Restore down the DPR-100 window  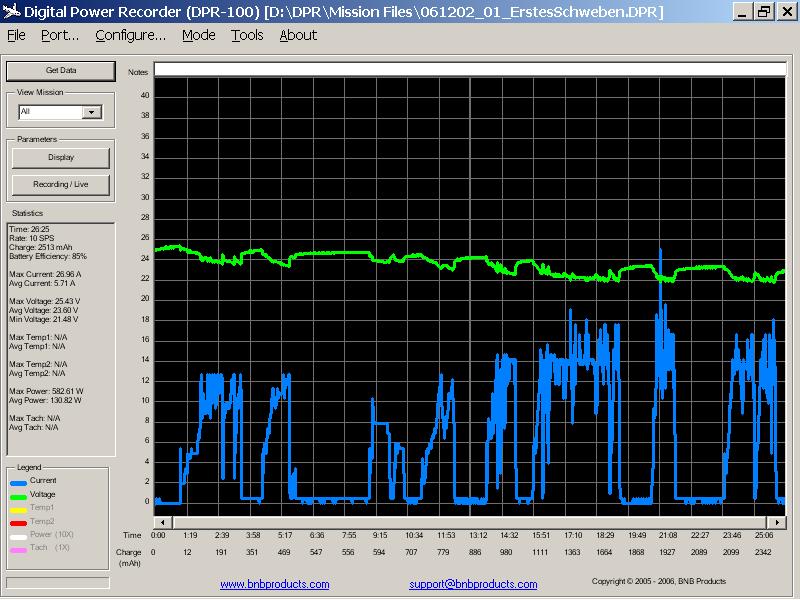(764, 11)
